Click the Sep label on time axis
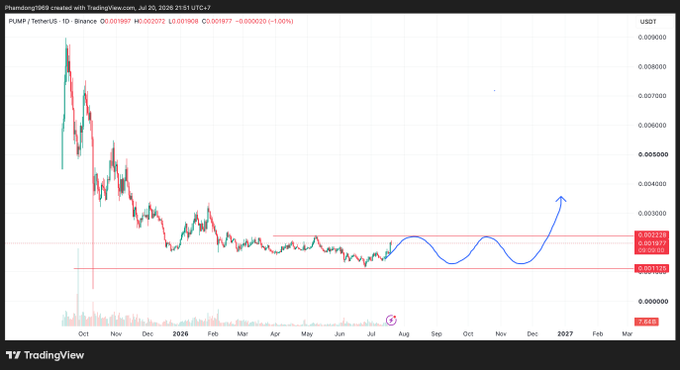This screenshot has width=680, height=370. point(436,334)
